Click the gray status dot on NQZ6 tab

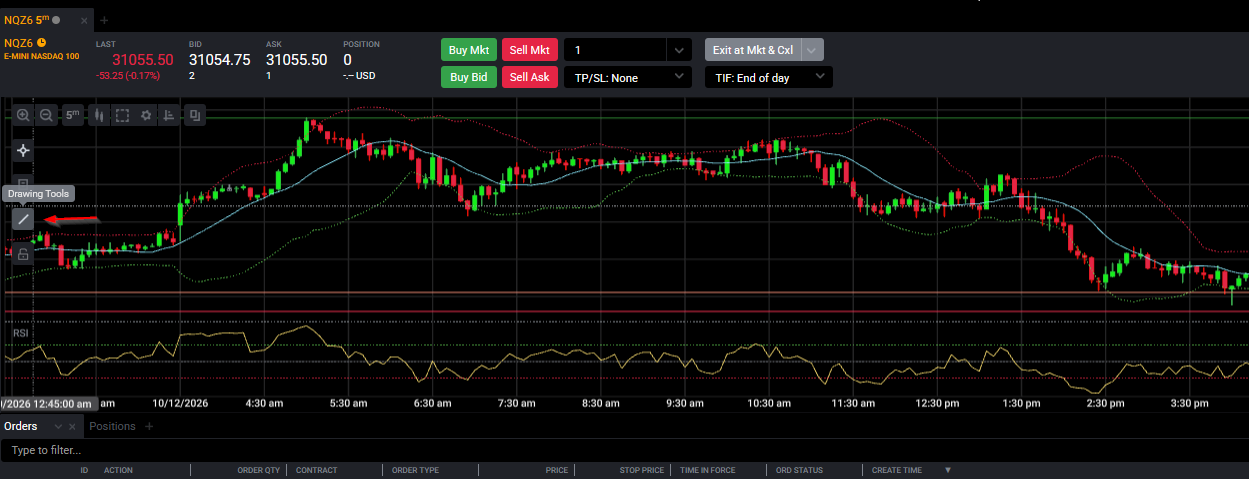56,20
